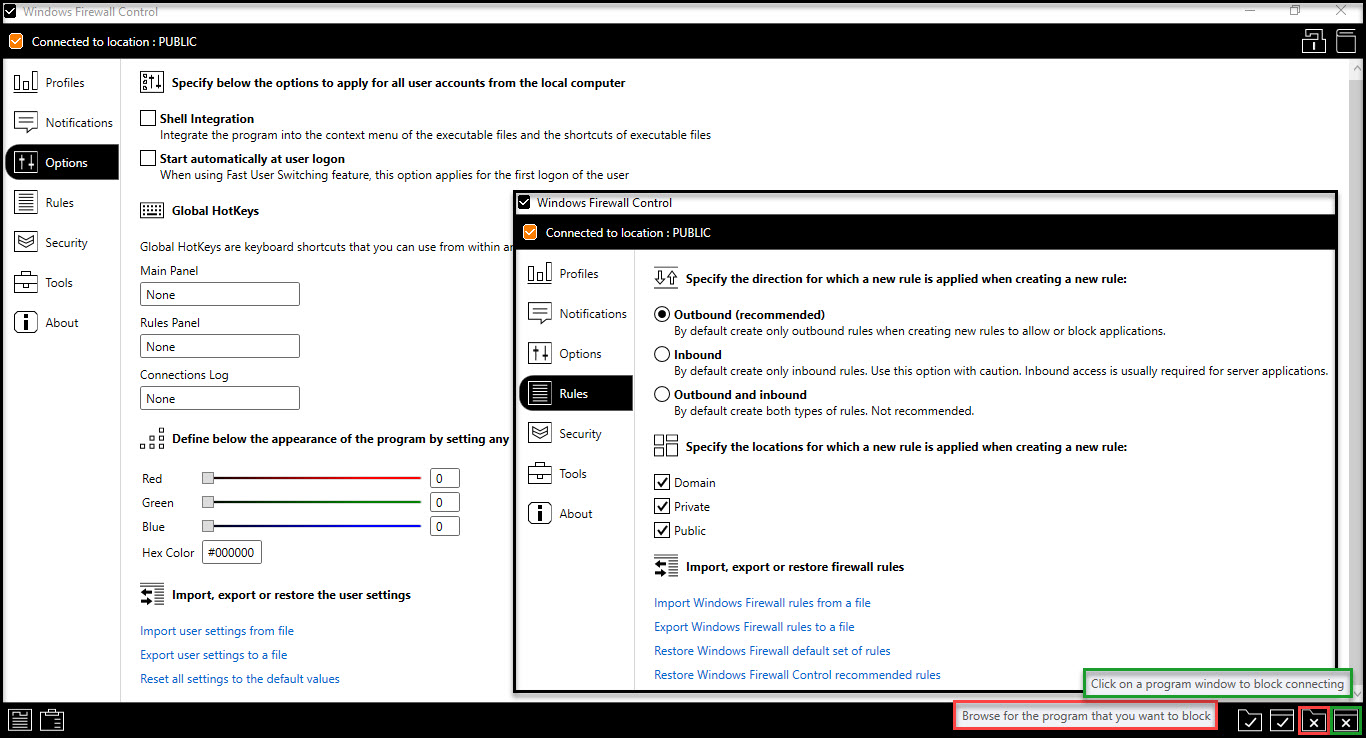Click the Green value box

(x=445, y=502)
